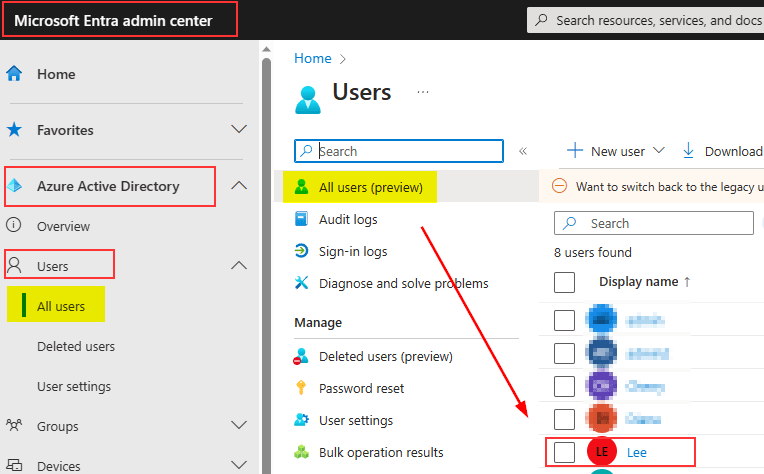This screenshot has width=764, height=474.
Task: Collapse the Azure Active Directory section
Action: (x=239, y=186)
